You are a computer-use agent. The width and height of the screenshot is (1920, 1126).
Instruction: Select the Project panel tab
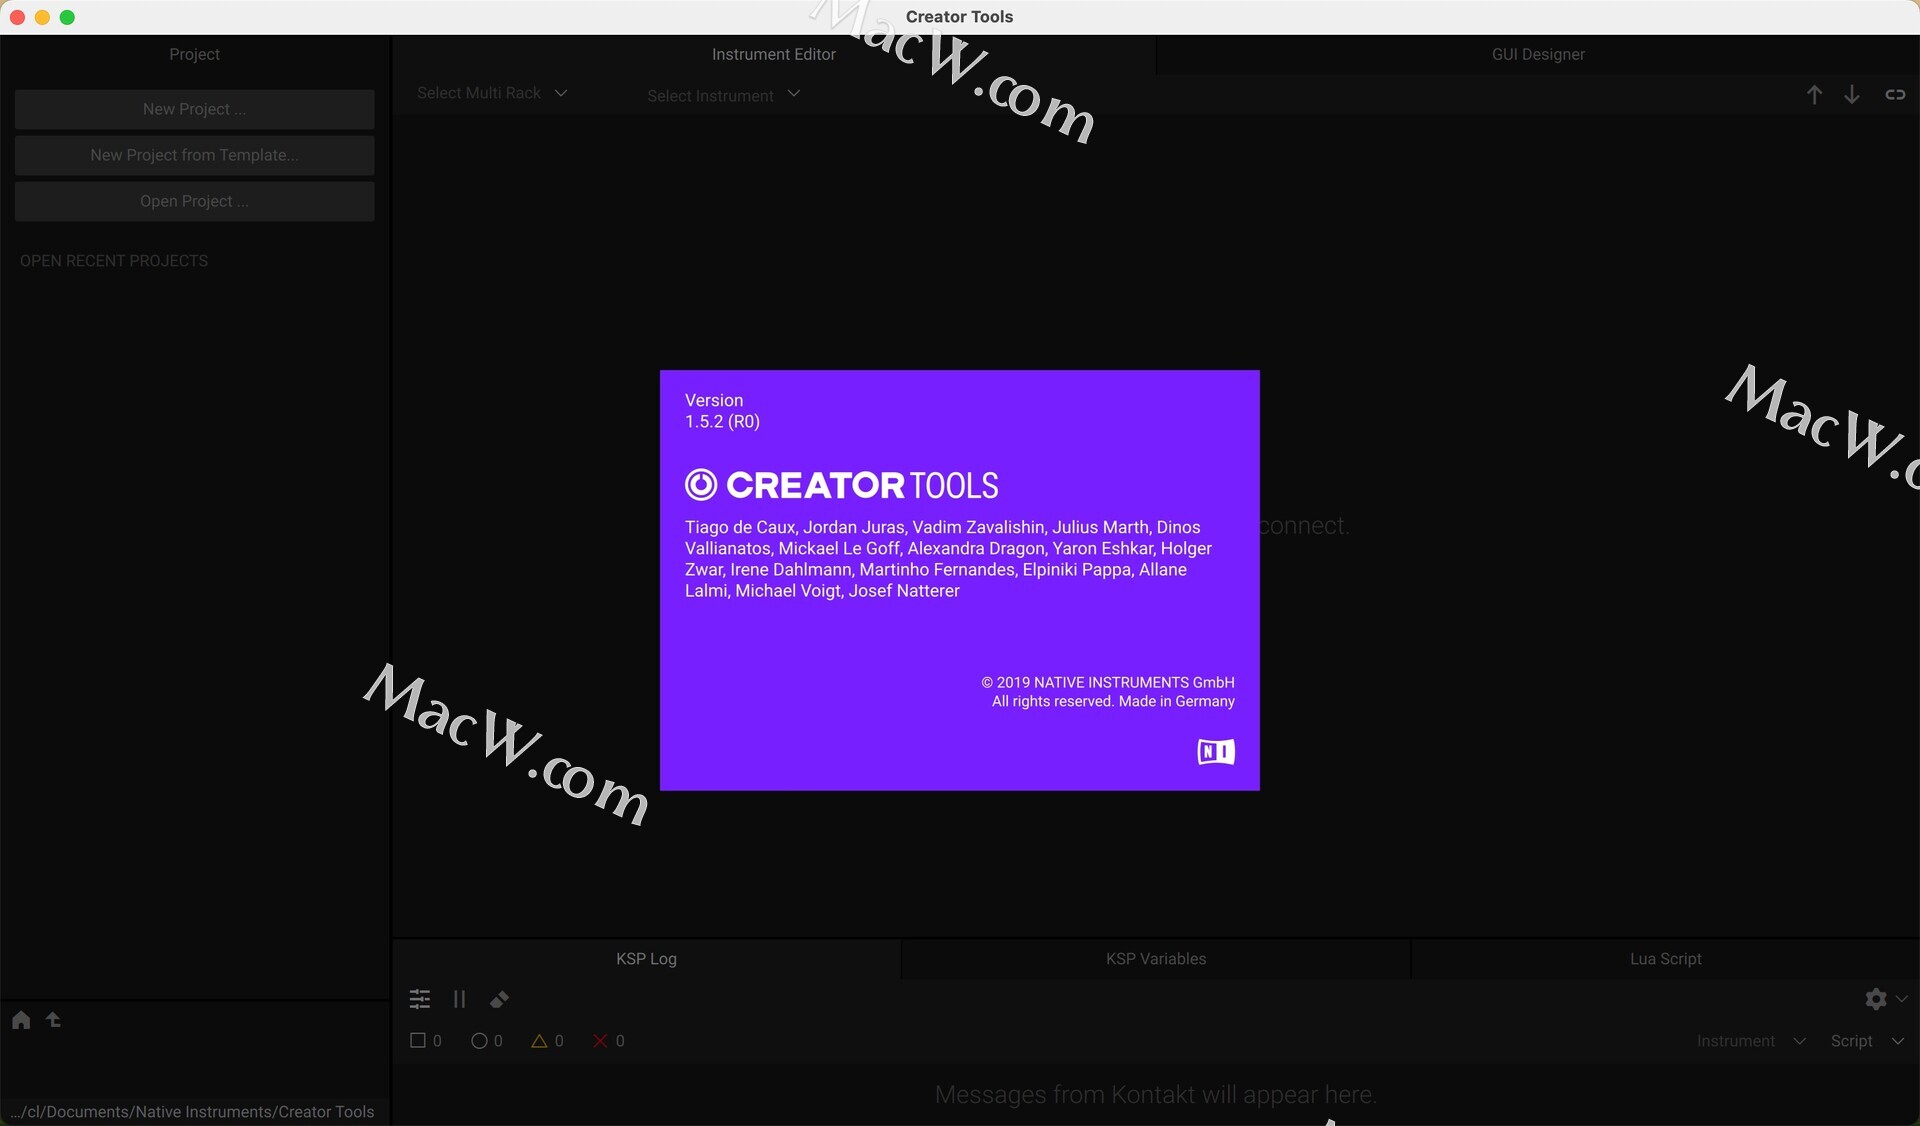click(x=194, y=54)
